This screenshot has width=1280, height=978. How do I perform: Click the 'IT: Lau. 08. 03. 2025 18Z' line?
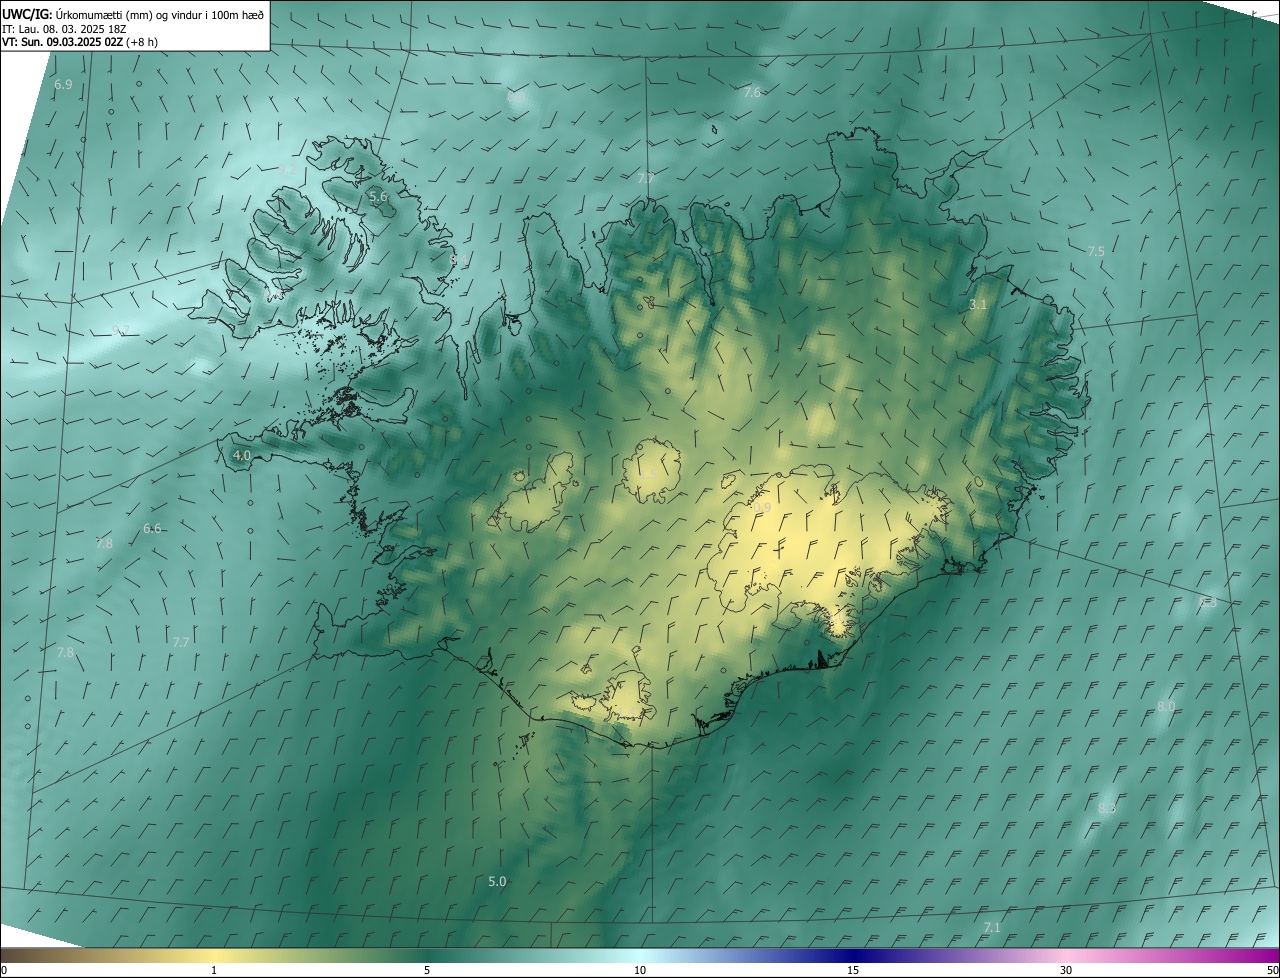pyautogui.click(x=64, y=29)
